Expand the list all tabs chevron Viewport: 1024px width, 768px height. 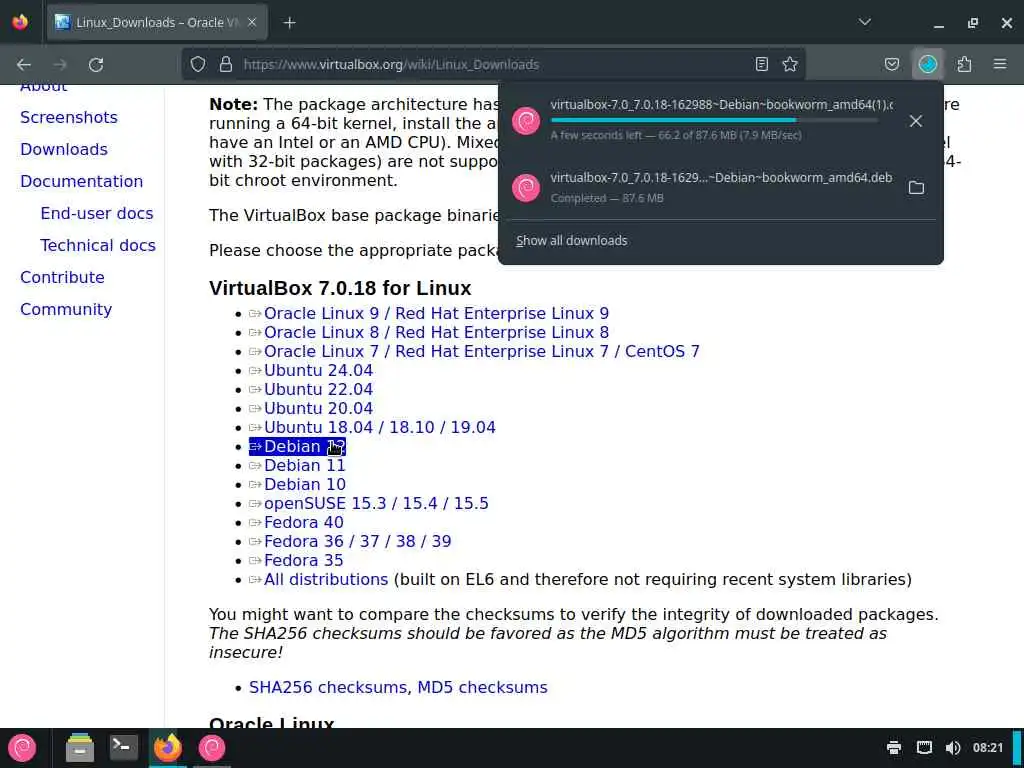[x=865, y=23]
